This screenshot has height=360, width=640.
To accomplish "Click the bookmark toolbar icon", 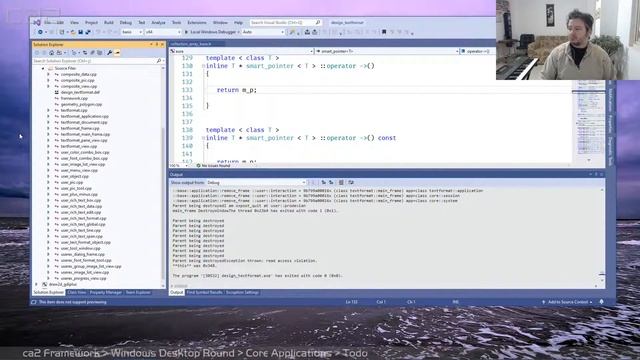I will [x=384, y=32].
